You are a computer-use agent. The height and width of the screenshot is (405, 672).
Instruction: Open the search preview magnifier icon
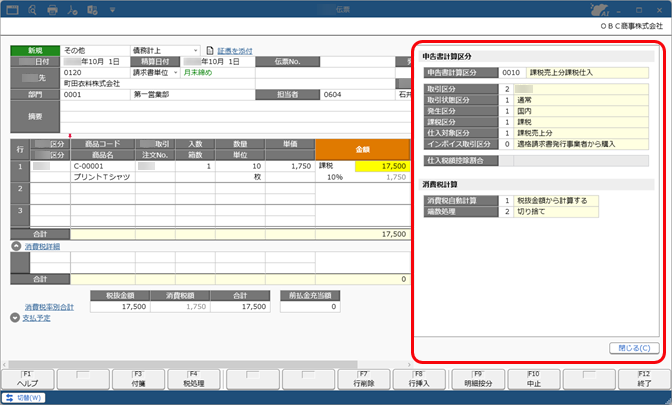[32, 9]
